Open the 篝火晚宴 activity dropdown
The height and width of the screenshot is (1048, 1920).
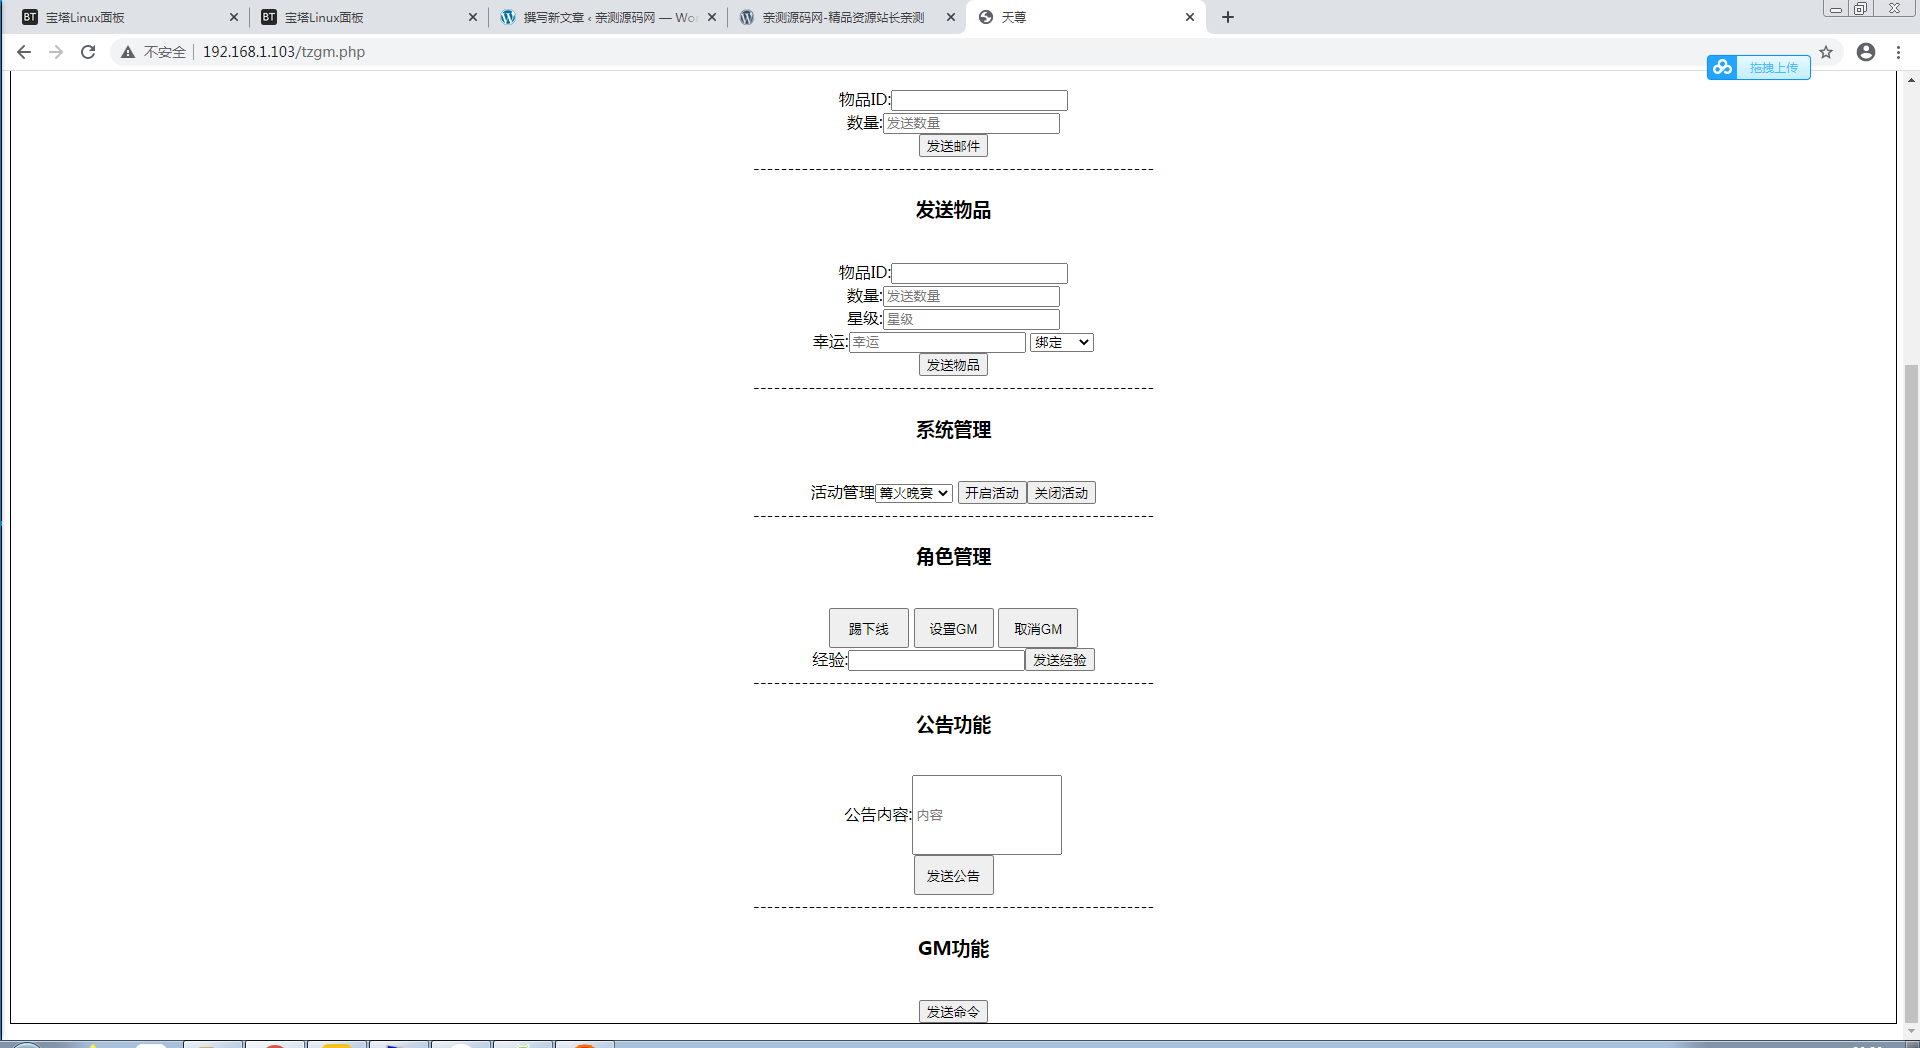913,492
